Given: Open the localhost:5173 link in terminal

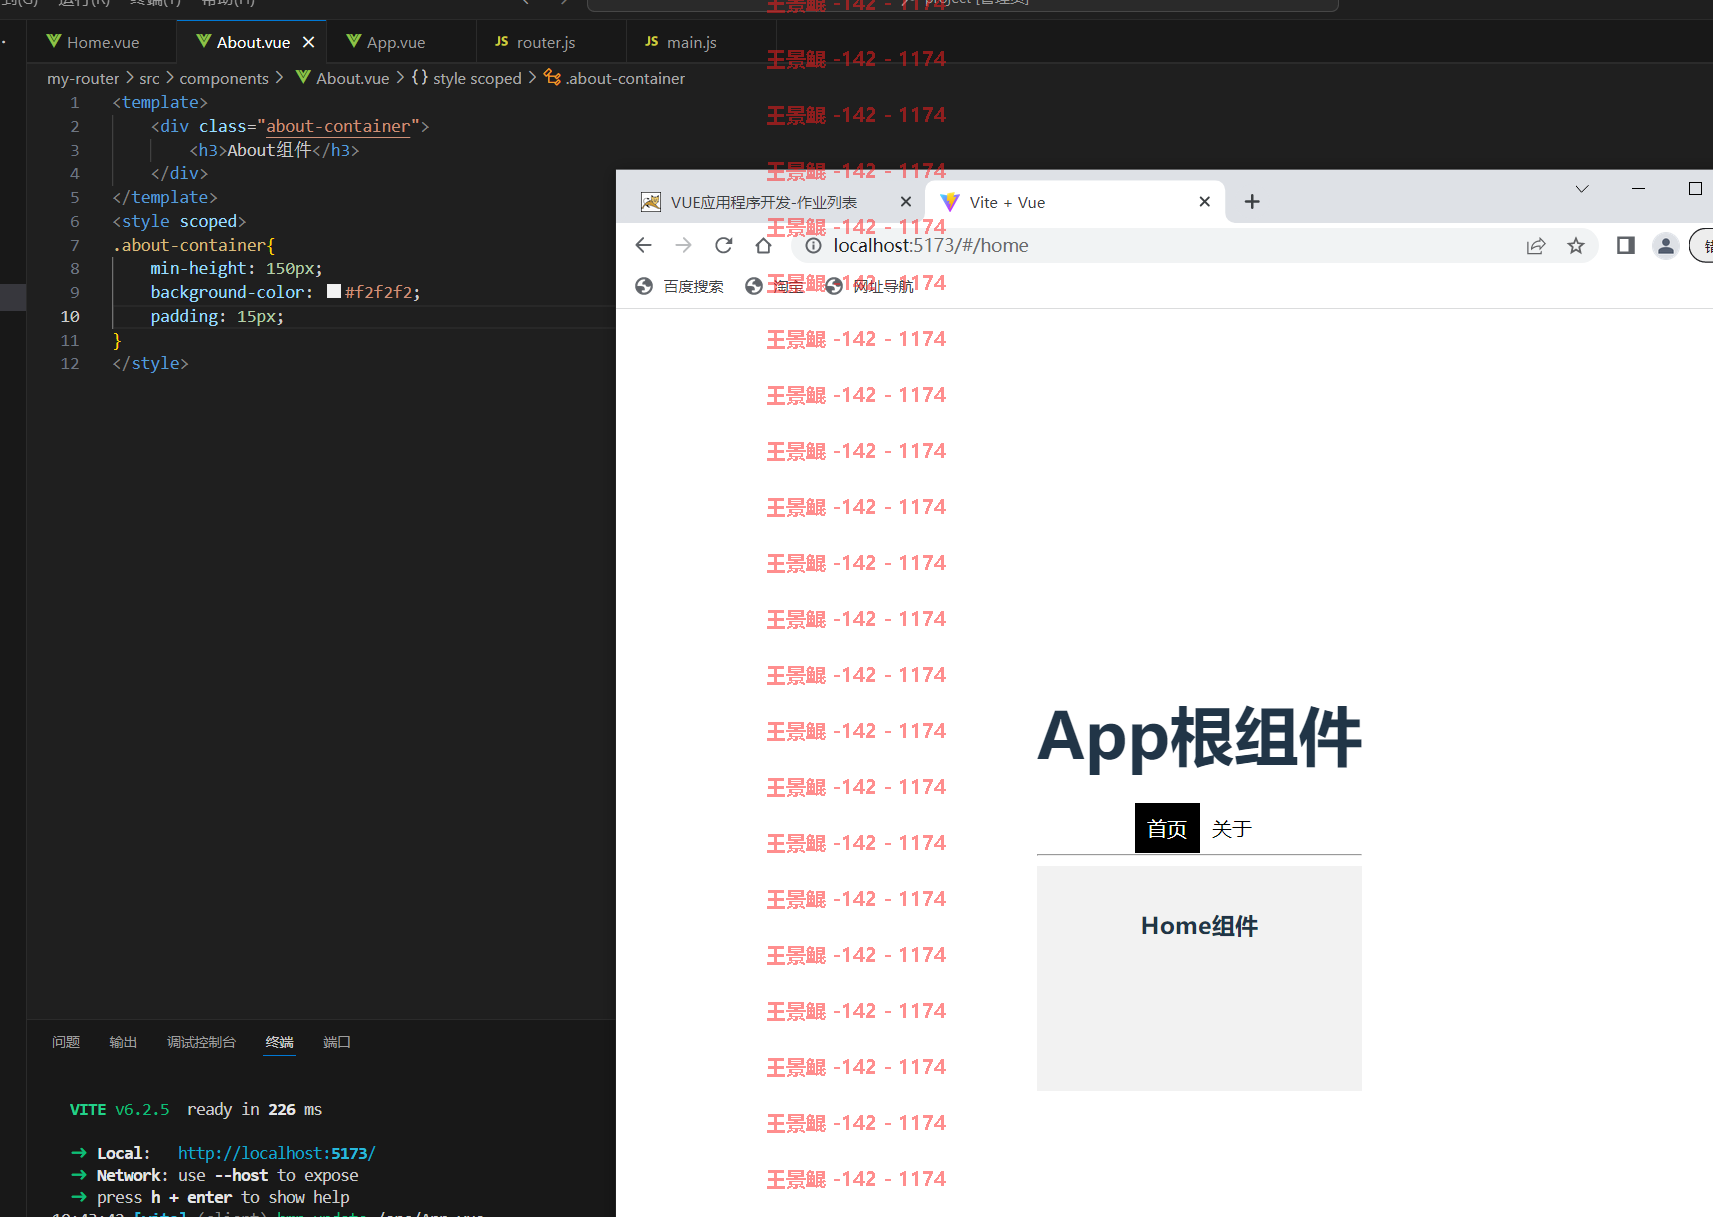Looking at the screenshot, I should (277, 1153).
